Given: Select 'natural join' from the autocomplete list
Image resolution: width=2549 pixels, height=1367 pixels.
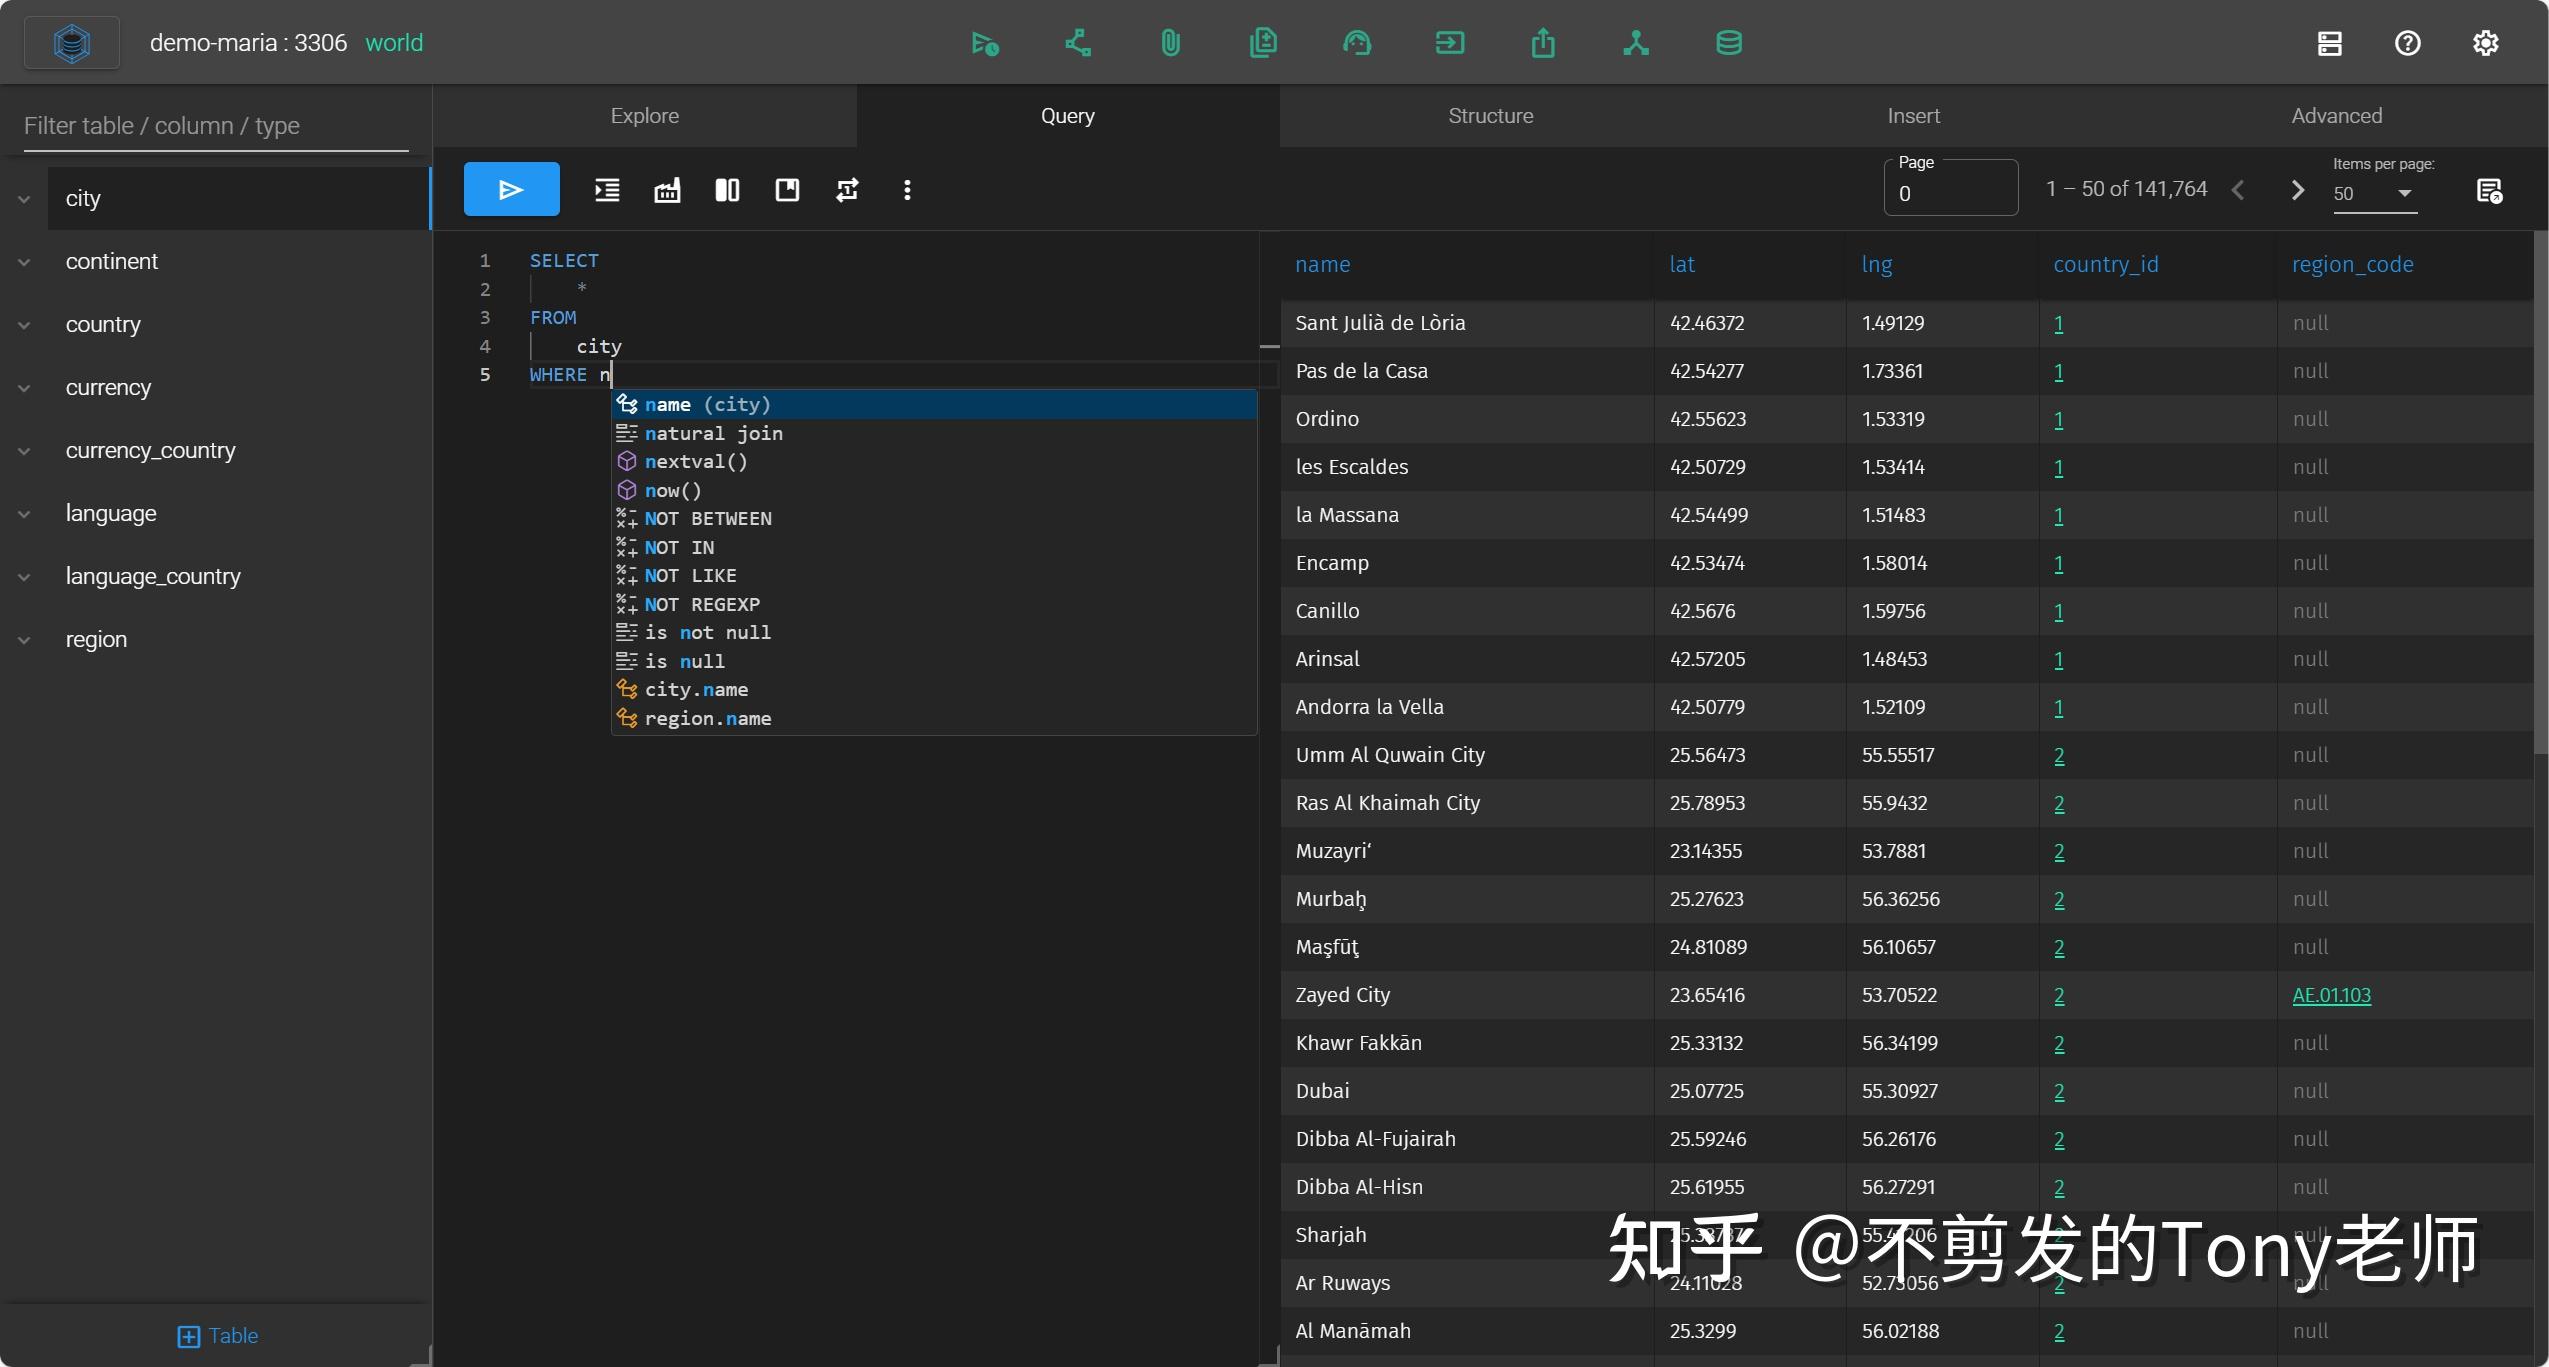Looking at the screenshot, I should pyautogui.click(x=714, y=433).
